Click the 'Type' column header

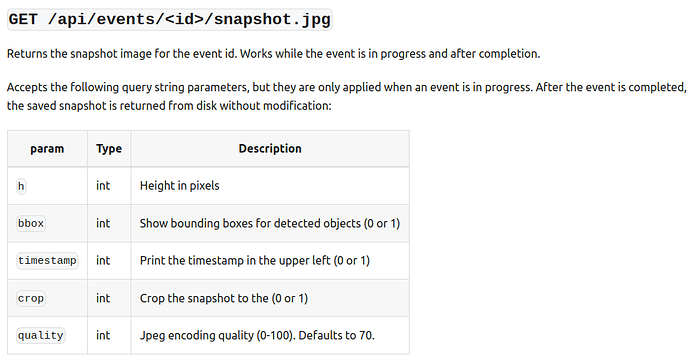click(109, 149)
